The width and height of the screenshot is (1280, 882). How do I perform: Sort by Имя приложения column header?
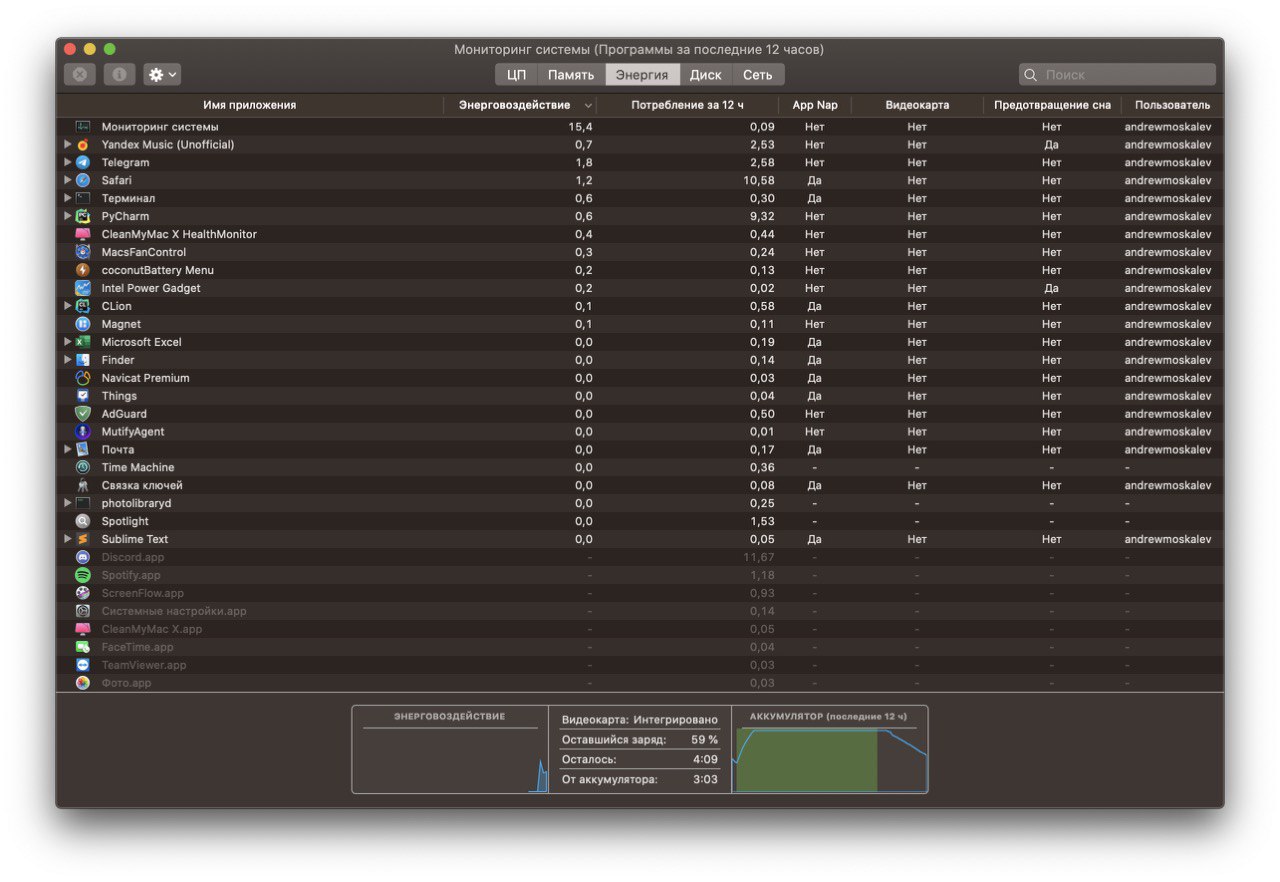click(x=250, y=105)
